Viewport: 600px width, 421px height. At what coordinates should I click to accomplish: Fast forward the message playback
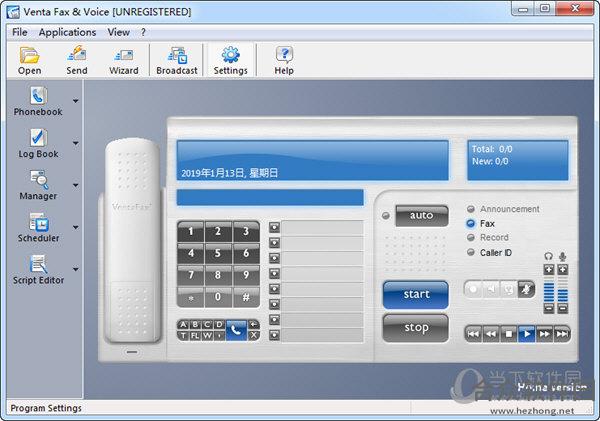point(544,334)
